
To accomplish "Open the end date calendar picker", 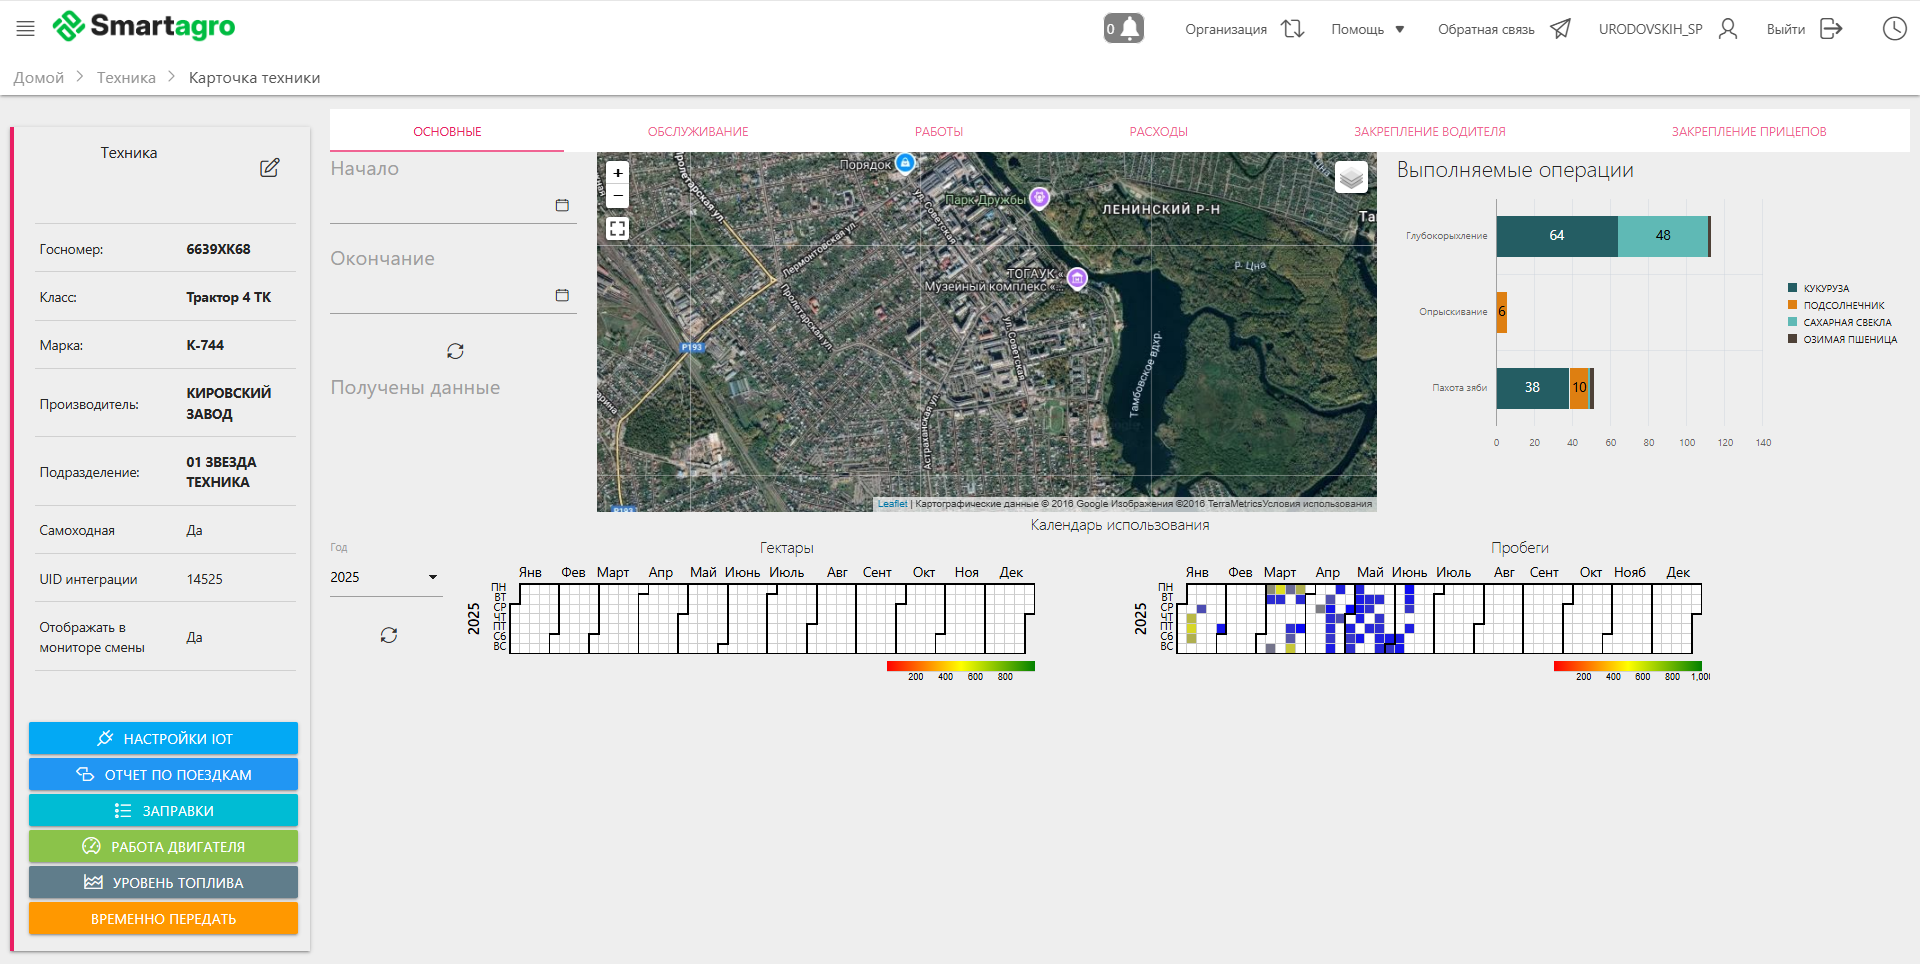I will (562, 295).
